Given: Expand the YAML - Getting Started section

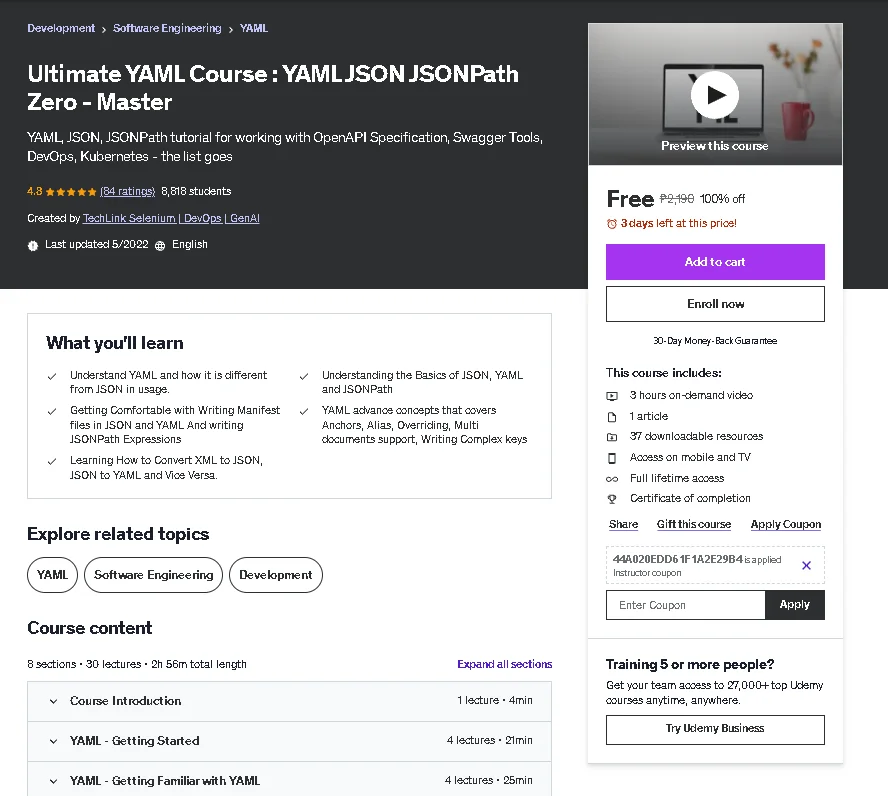Looking at the screenshot, I should (289, 741).
